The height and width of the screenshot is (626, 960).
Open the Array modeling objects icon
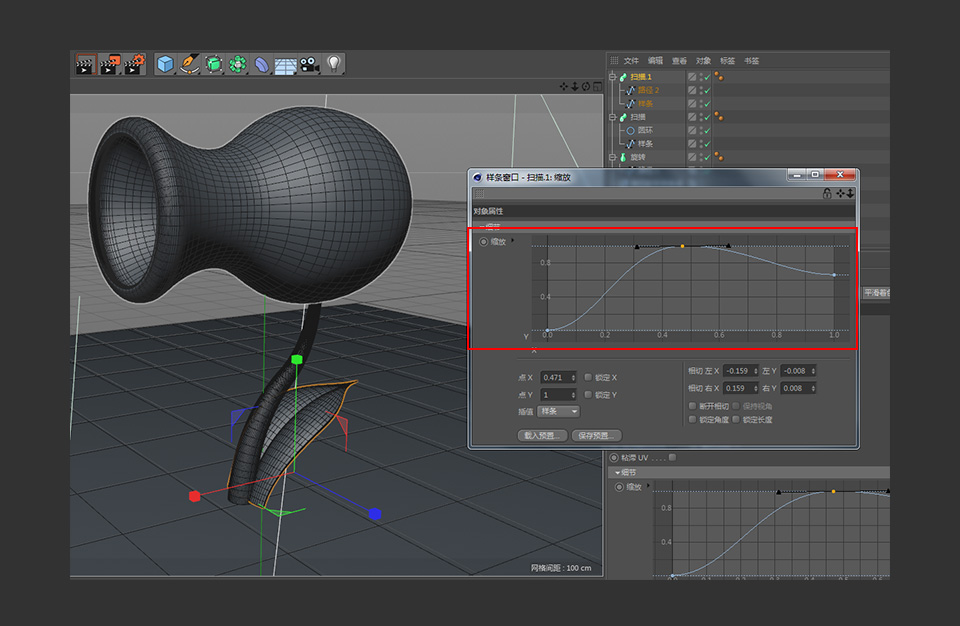tap(238, 64)
